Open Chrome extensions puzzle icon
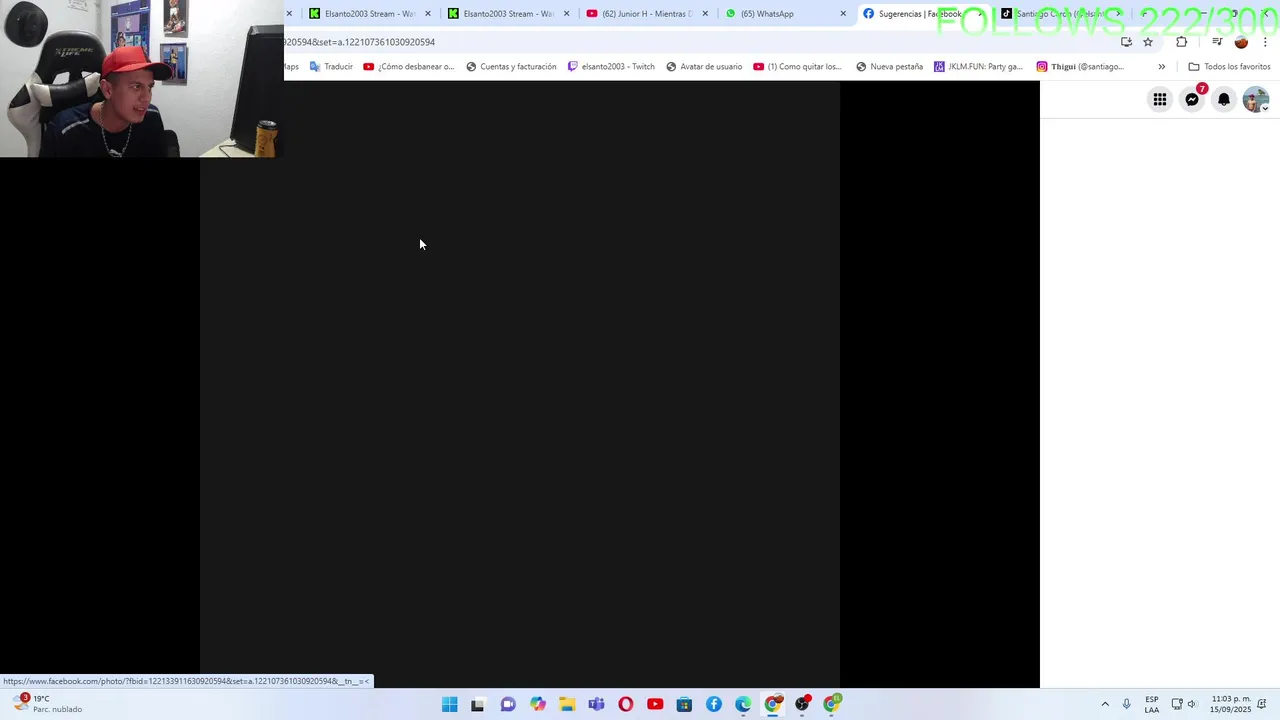The image size is (1280, 720). coord(1182,42)
